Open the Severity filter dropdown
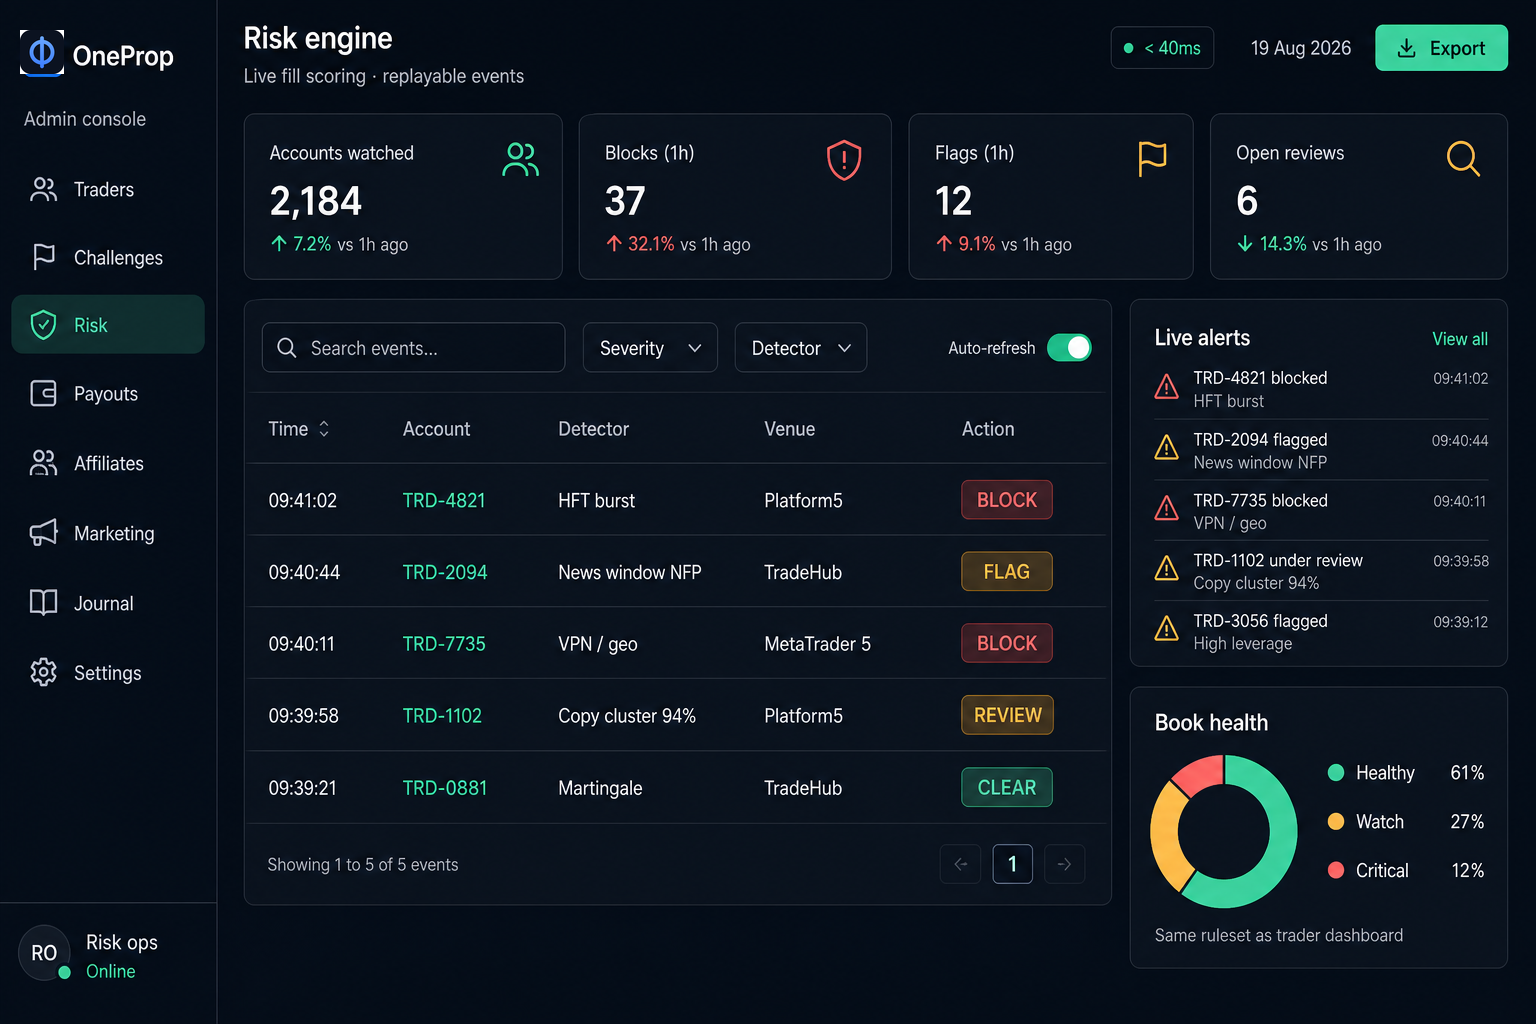This screenshot has width=1536, height=1024. pyautogui.click(x=650, y=348)
